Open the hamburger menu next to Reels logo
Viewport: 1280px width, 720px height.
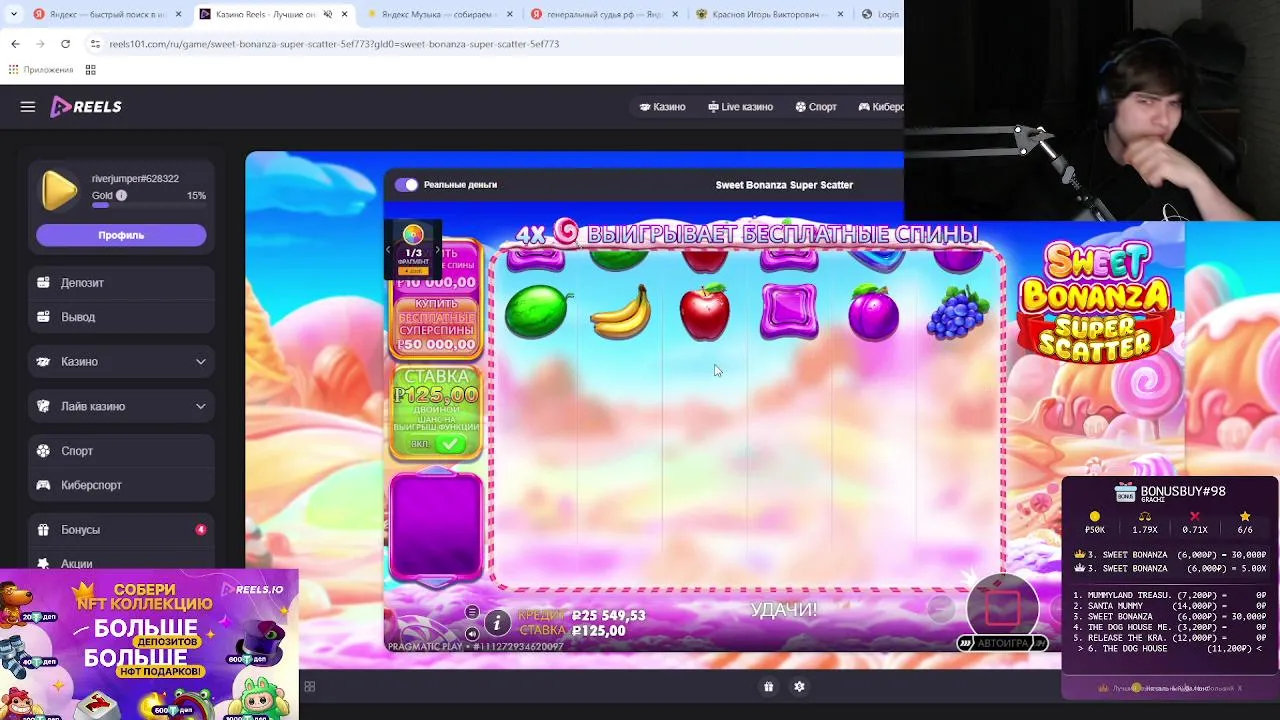tap(28, 107)
